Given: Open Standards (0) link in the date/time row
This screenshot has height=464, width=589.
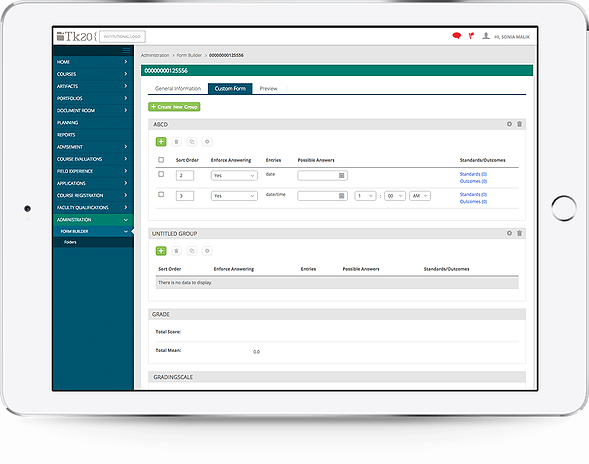Looking at the screenshot, I should tap(473, 194).
